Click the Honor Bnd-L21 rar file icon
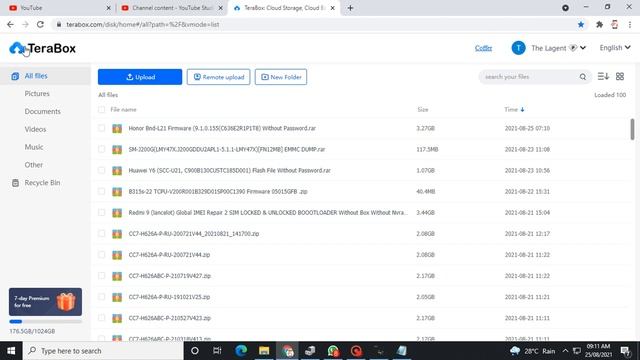The image size is (640, 360). [117, 128]
